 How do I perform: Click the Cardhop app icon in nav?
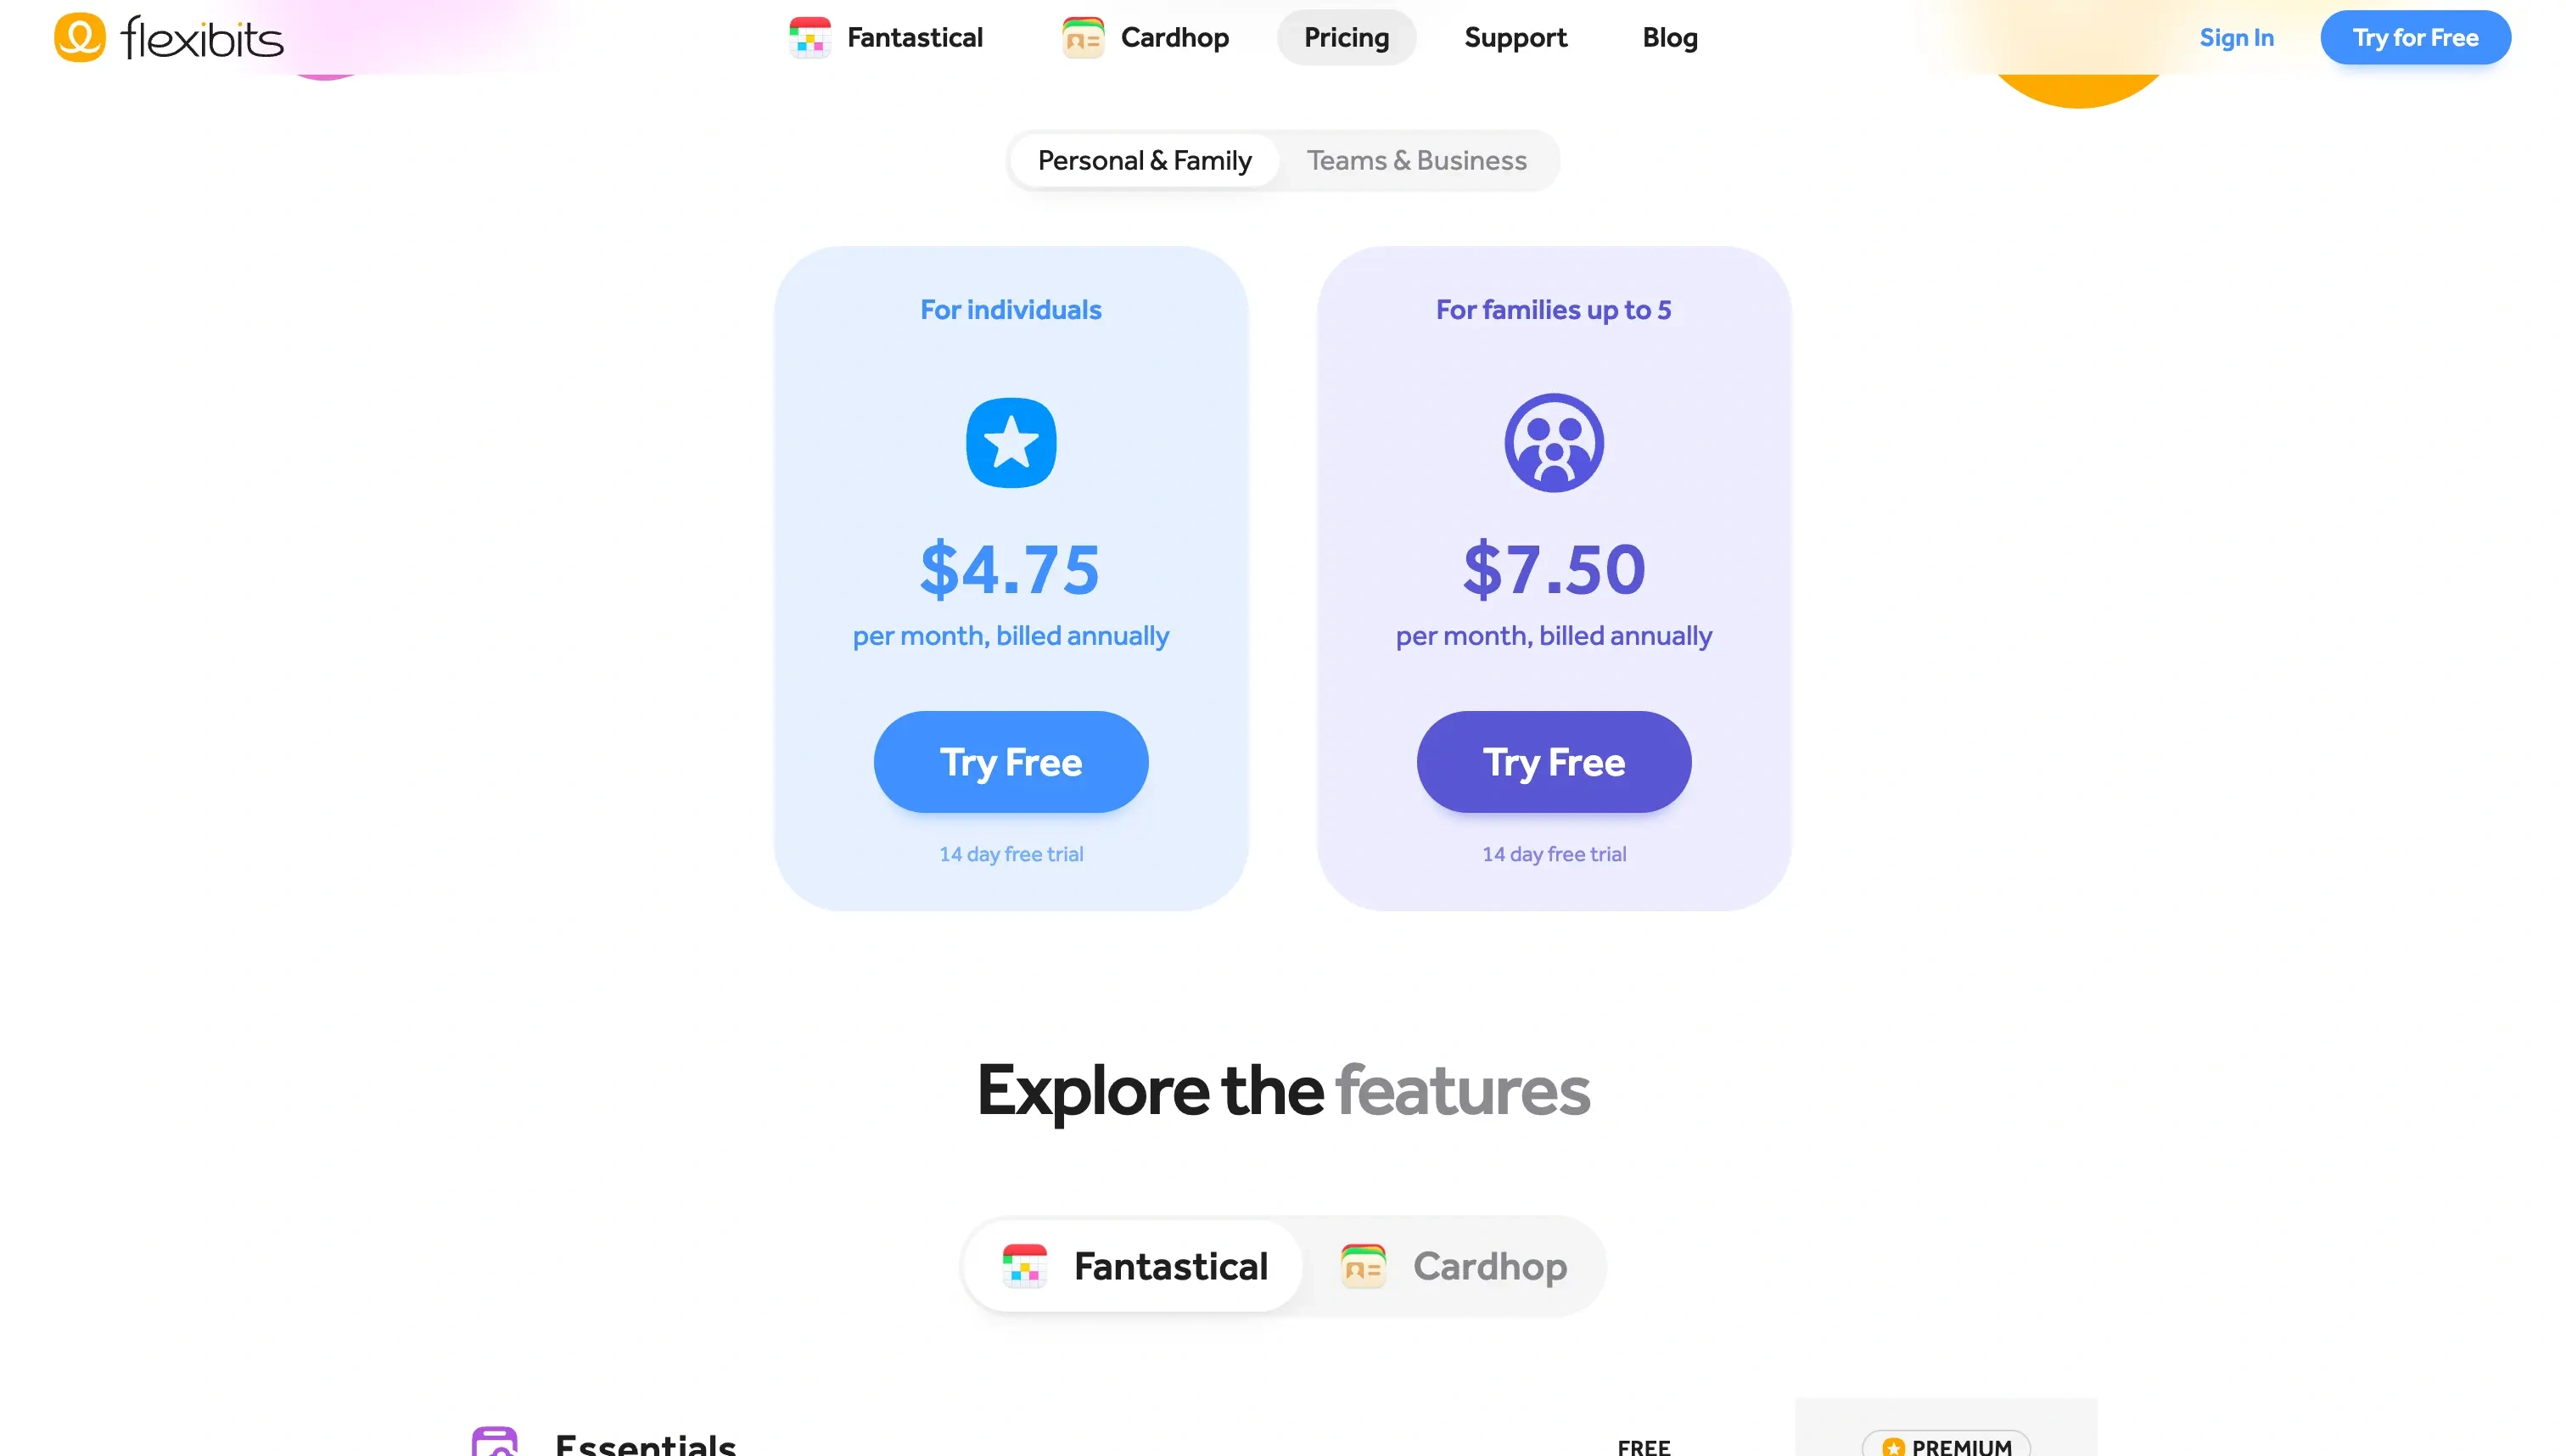coord(1082,37)
